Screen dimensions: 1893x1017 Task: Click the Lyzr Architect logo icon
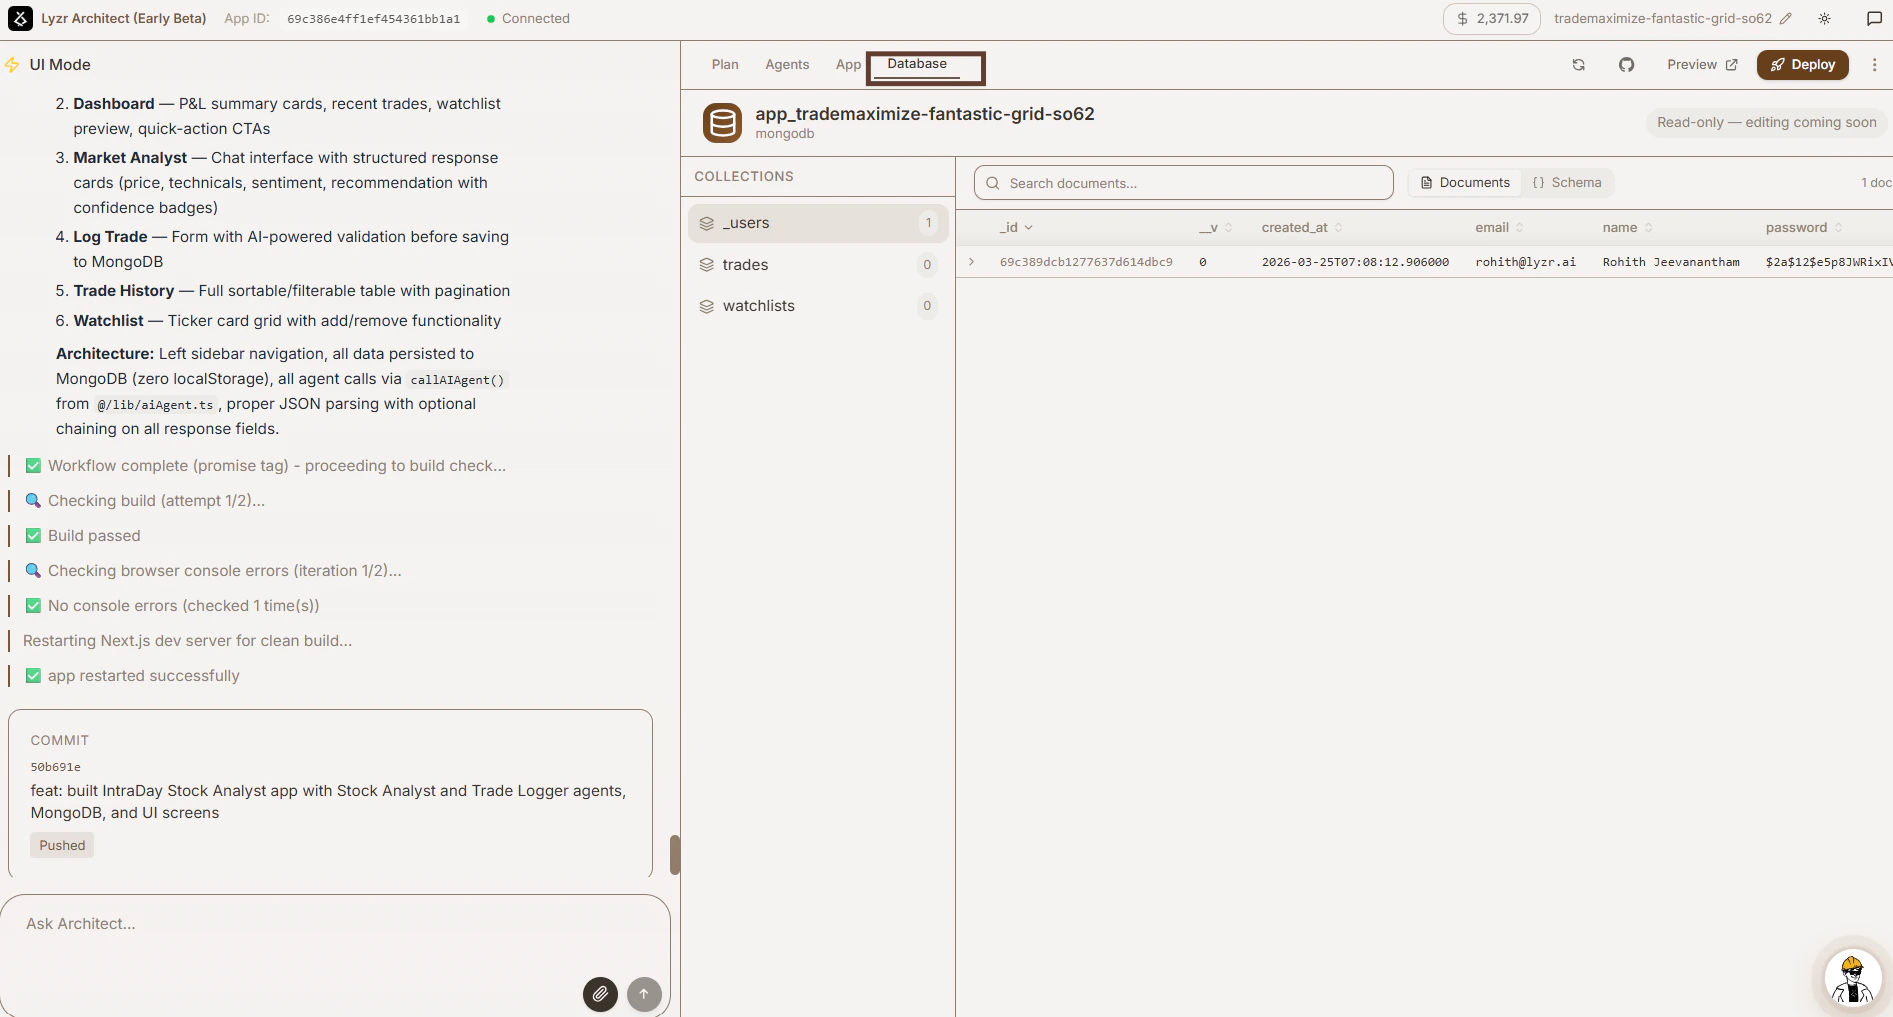[21, 18]
